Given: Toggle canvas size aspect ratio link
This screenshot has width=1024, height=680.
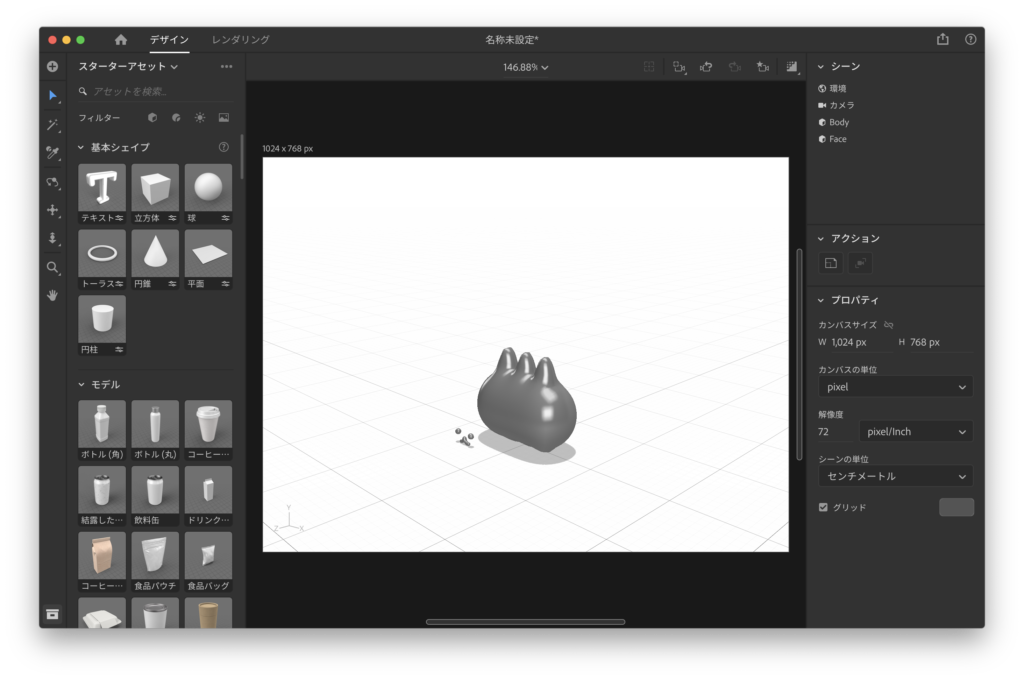Looking at the screenshot, I should tap(888, 325).
